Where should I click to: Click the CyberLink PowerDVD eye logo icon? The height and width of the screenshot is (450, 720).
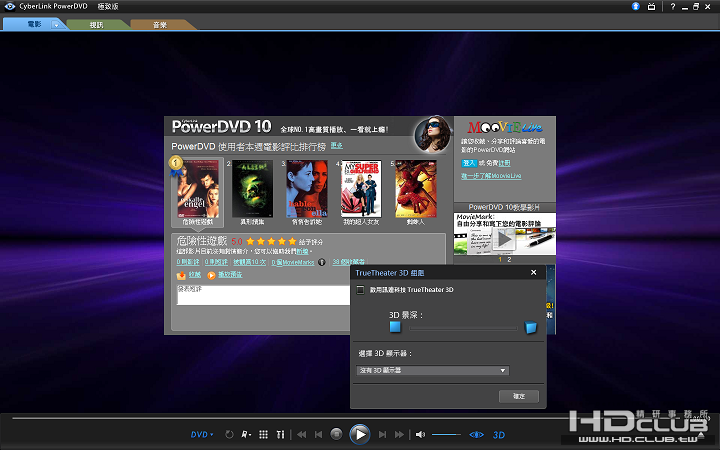pyautogui.click(x=9, y=6)
